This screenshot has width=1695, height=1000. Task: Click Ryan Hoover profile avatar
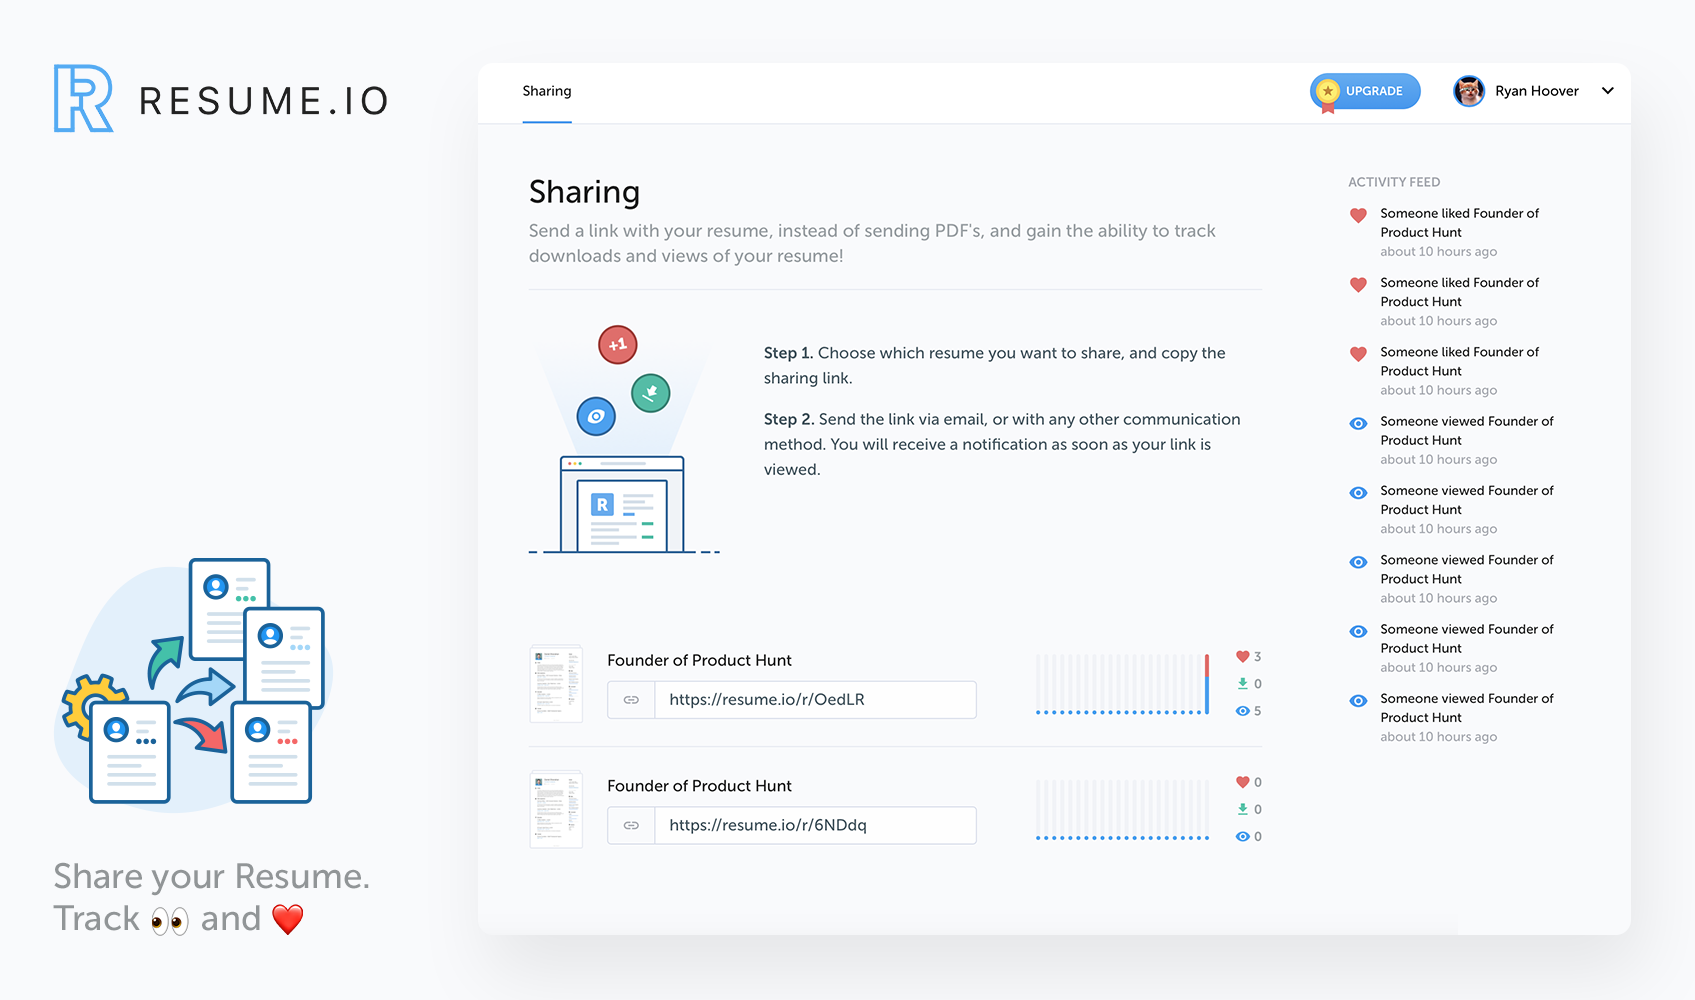(1469, 91)
